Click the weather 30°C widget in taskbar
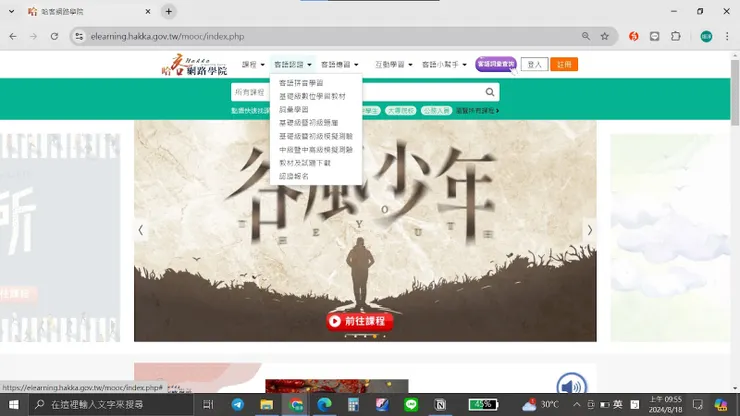Screen dimensions: 740x416 coord(540,405)
